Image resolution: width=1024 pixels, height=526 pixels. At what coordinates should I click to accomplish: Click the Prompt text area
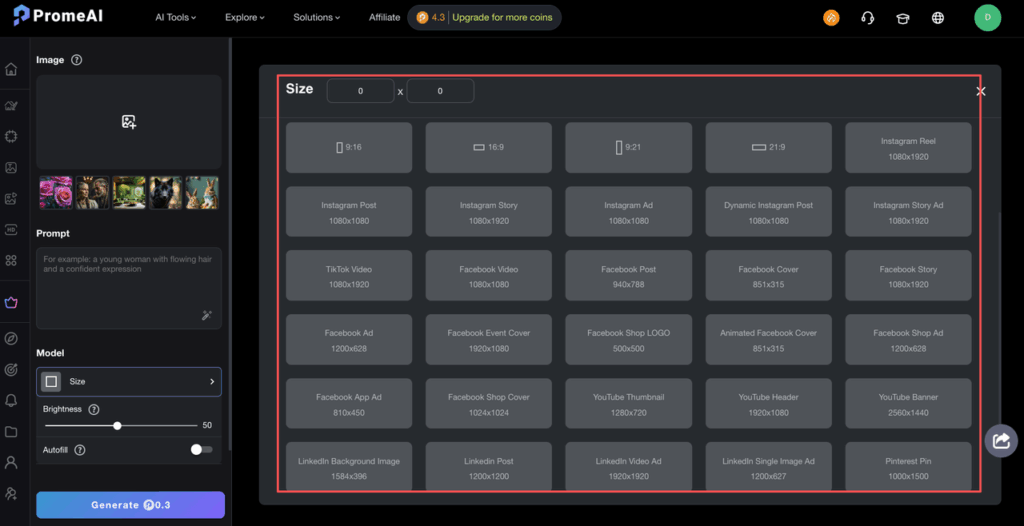(129, 288)
